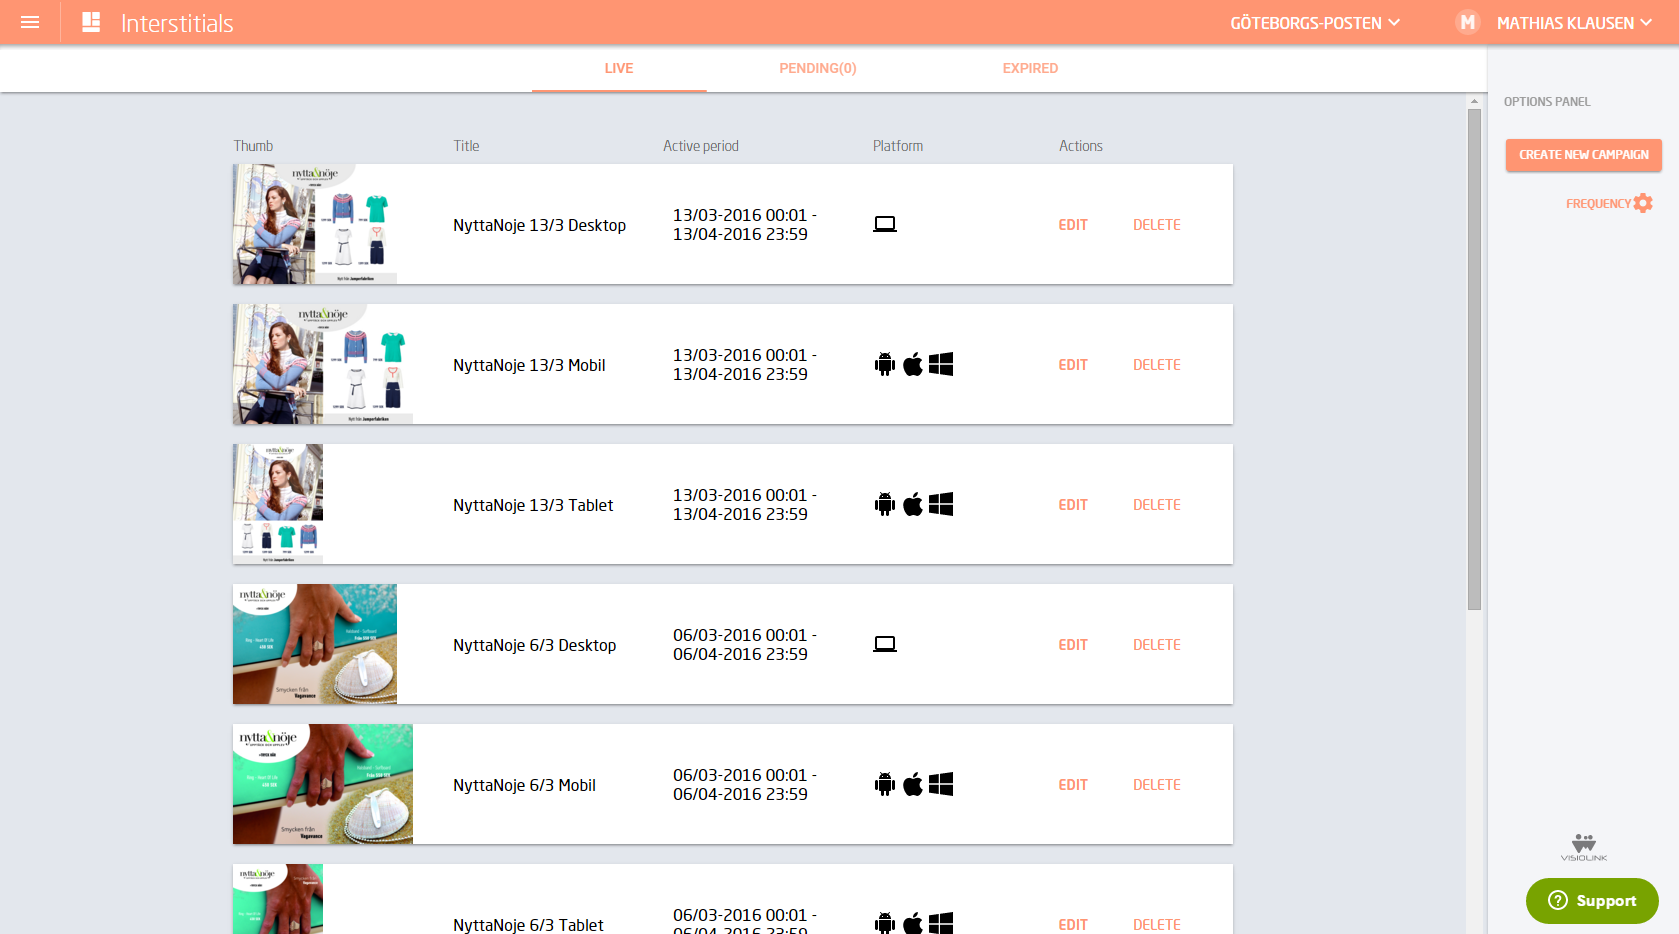1679x934 pixels.
Task: Click the Active period column header
Action: pyautogui.click(x=701, y=146)
